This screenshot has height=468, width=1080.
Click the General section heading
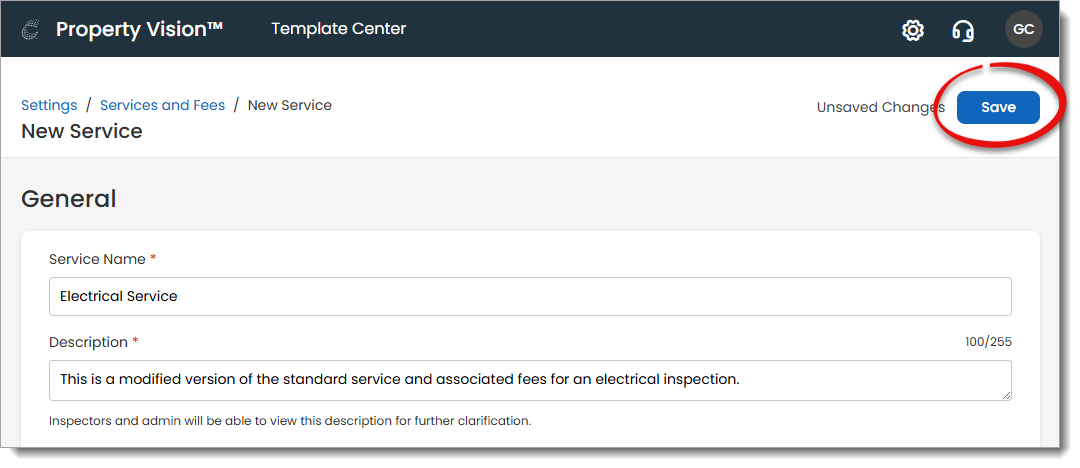point(68,199)
